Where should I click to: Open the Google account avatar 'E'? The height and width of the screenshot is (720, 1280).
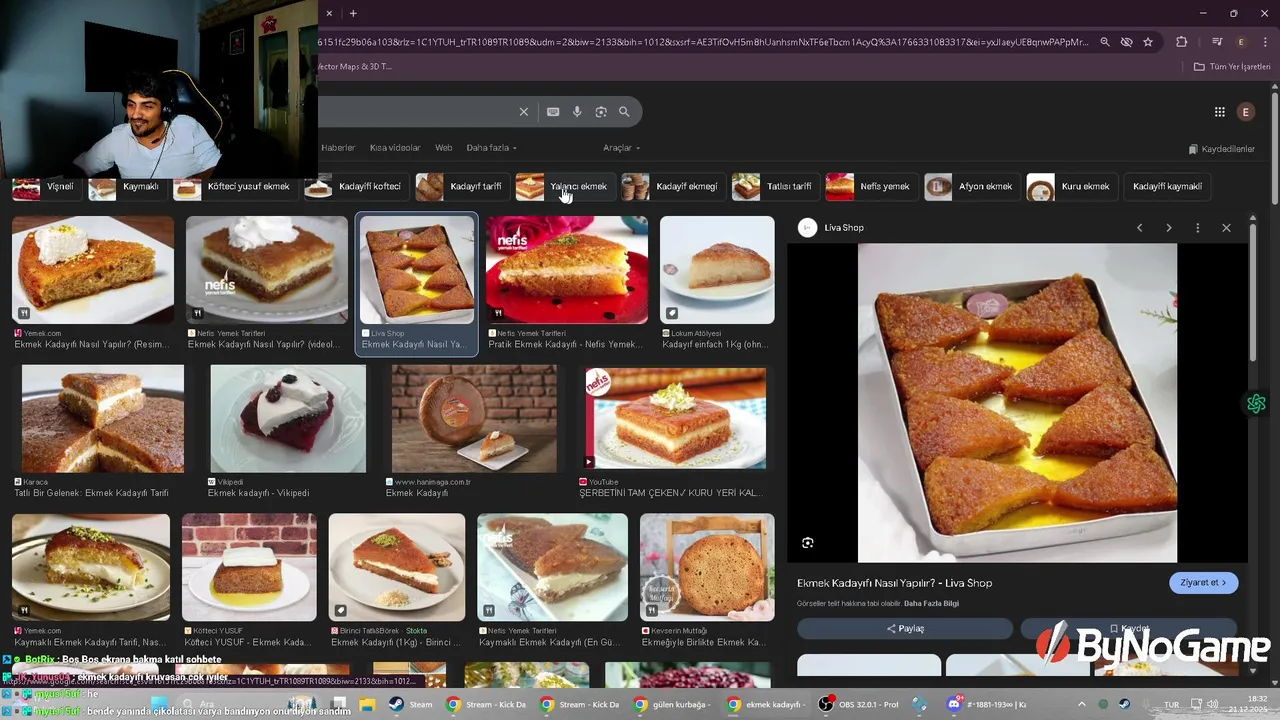[x=1246, y=112]
